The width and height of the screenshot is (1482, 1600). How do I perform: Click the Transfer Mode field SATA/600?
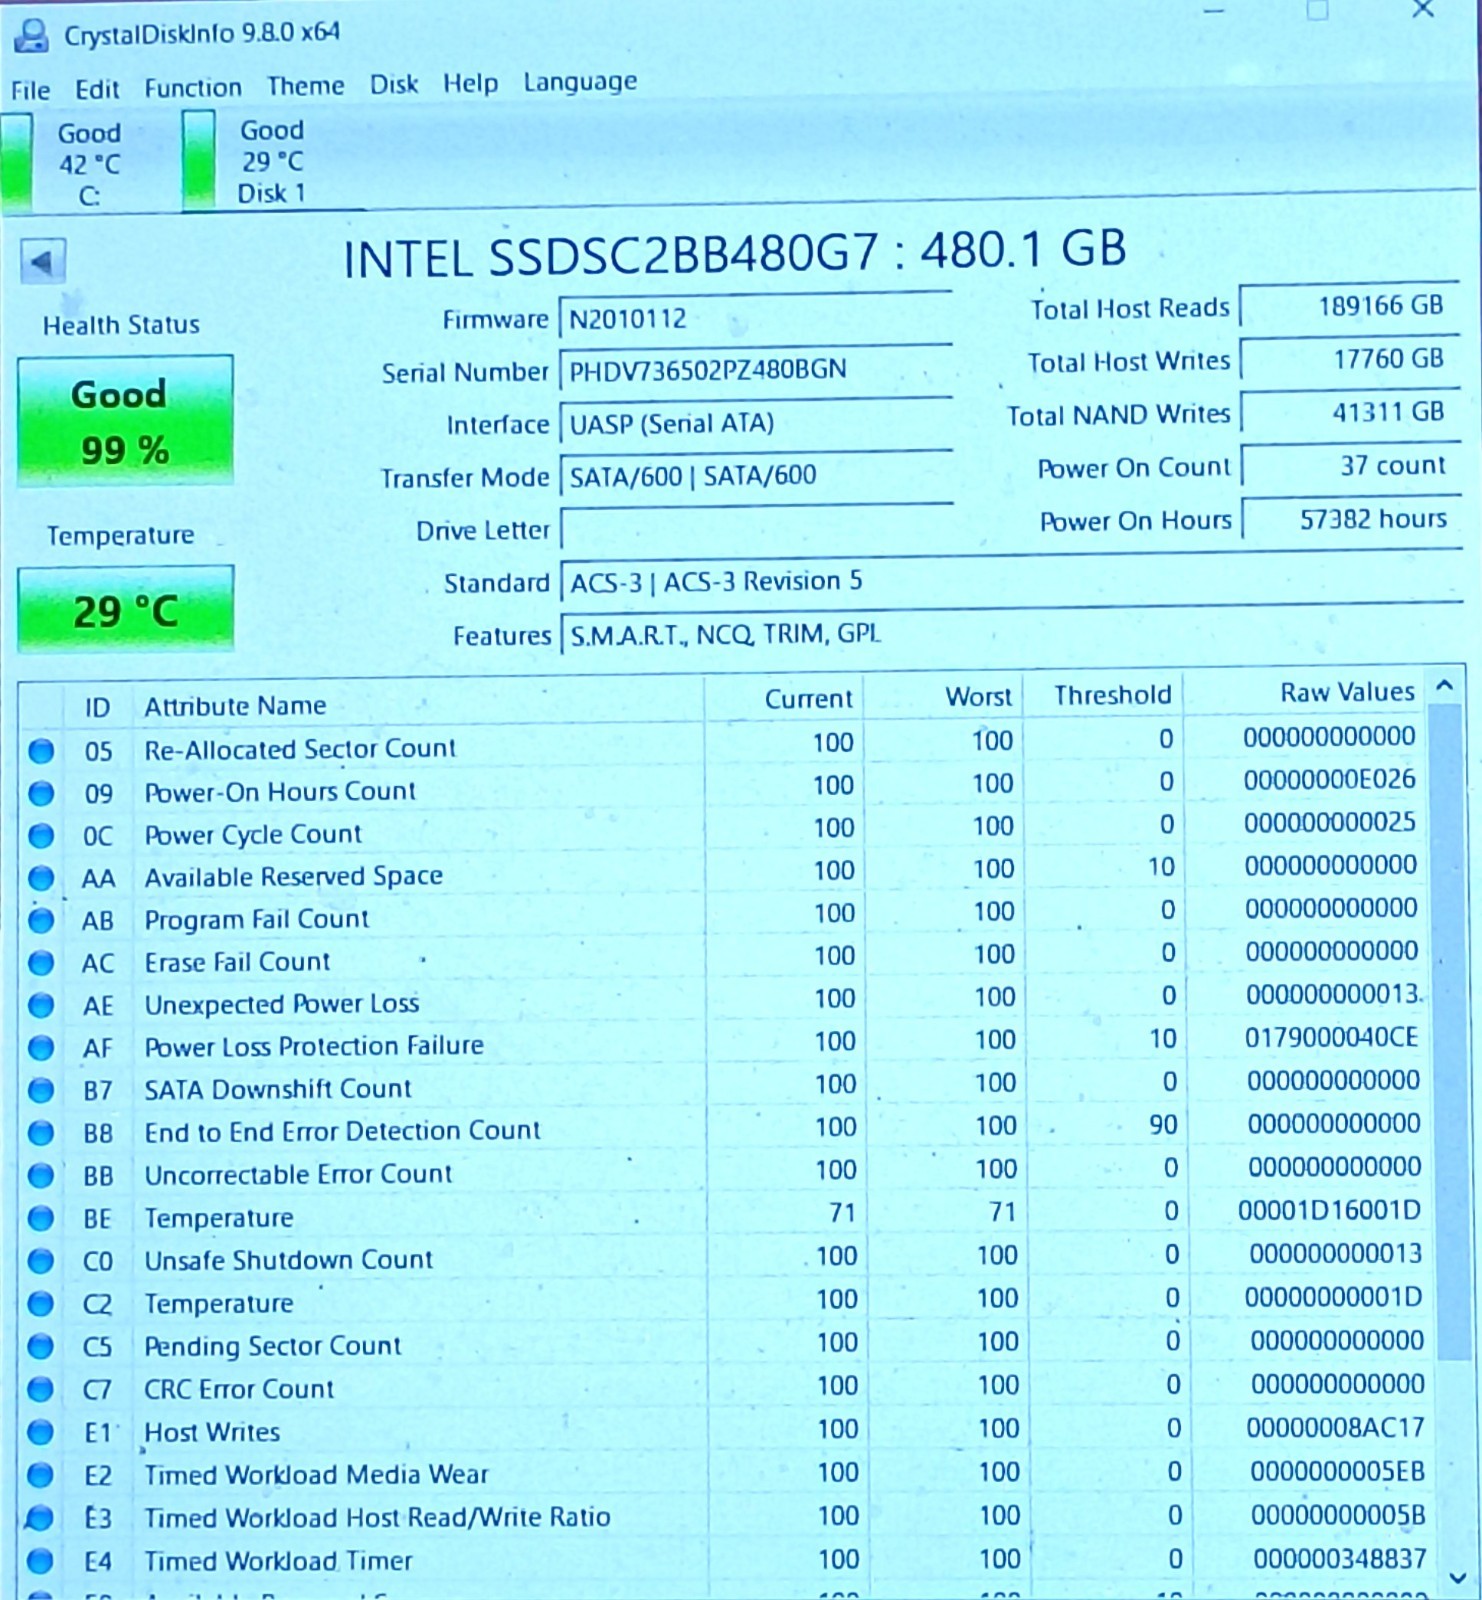(755, 476)
